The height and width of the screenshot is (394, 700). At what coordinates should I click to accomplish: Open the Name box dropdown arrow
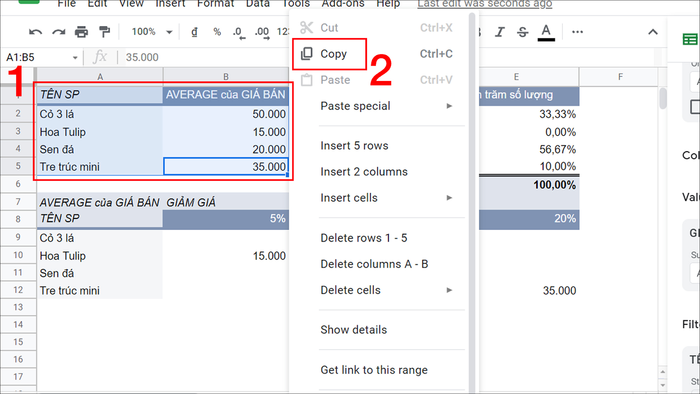(x=75, y=58)
